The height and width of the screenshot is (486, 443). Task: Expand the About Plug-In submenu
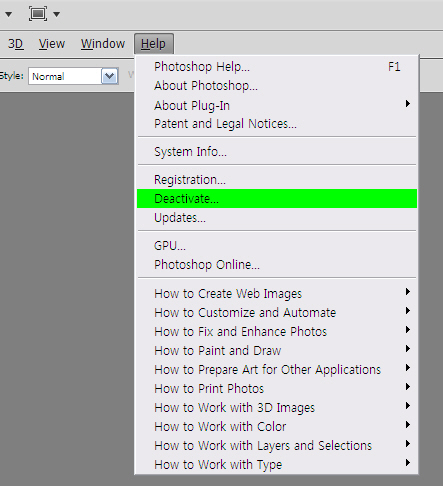(x=277, y=105)
